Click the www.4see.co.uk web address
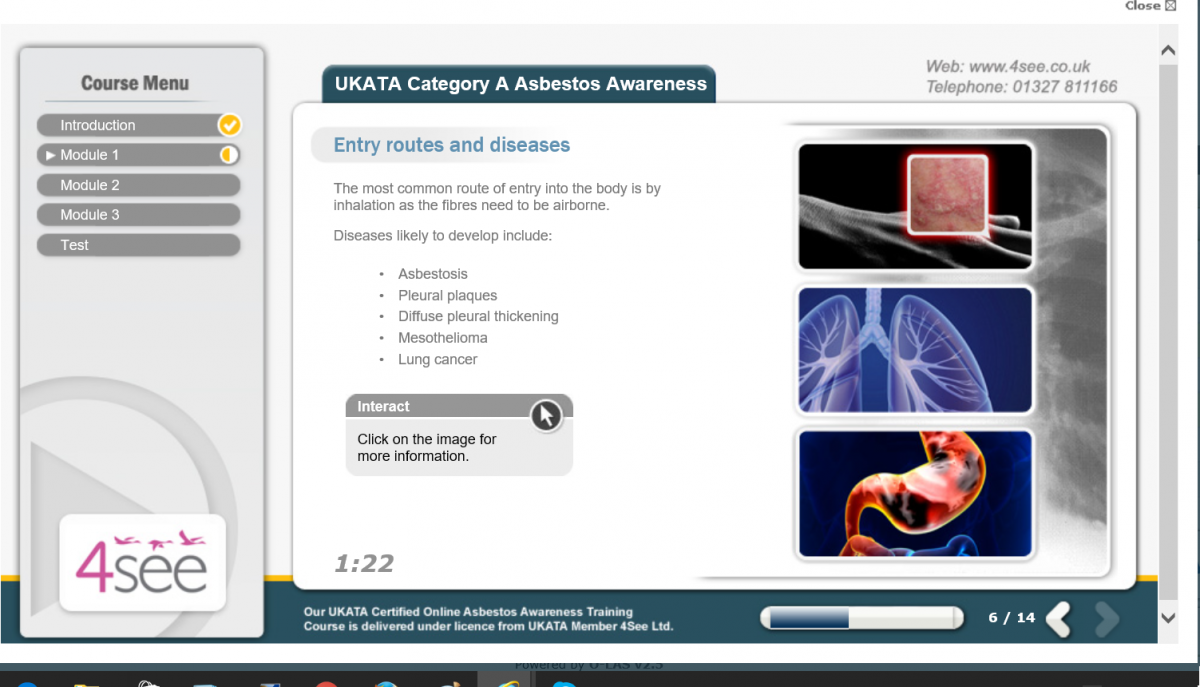Viewport: 1200px width, 687px height. tap(1008, 67)
